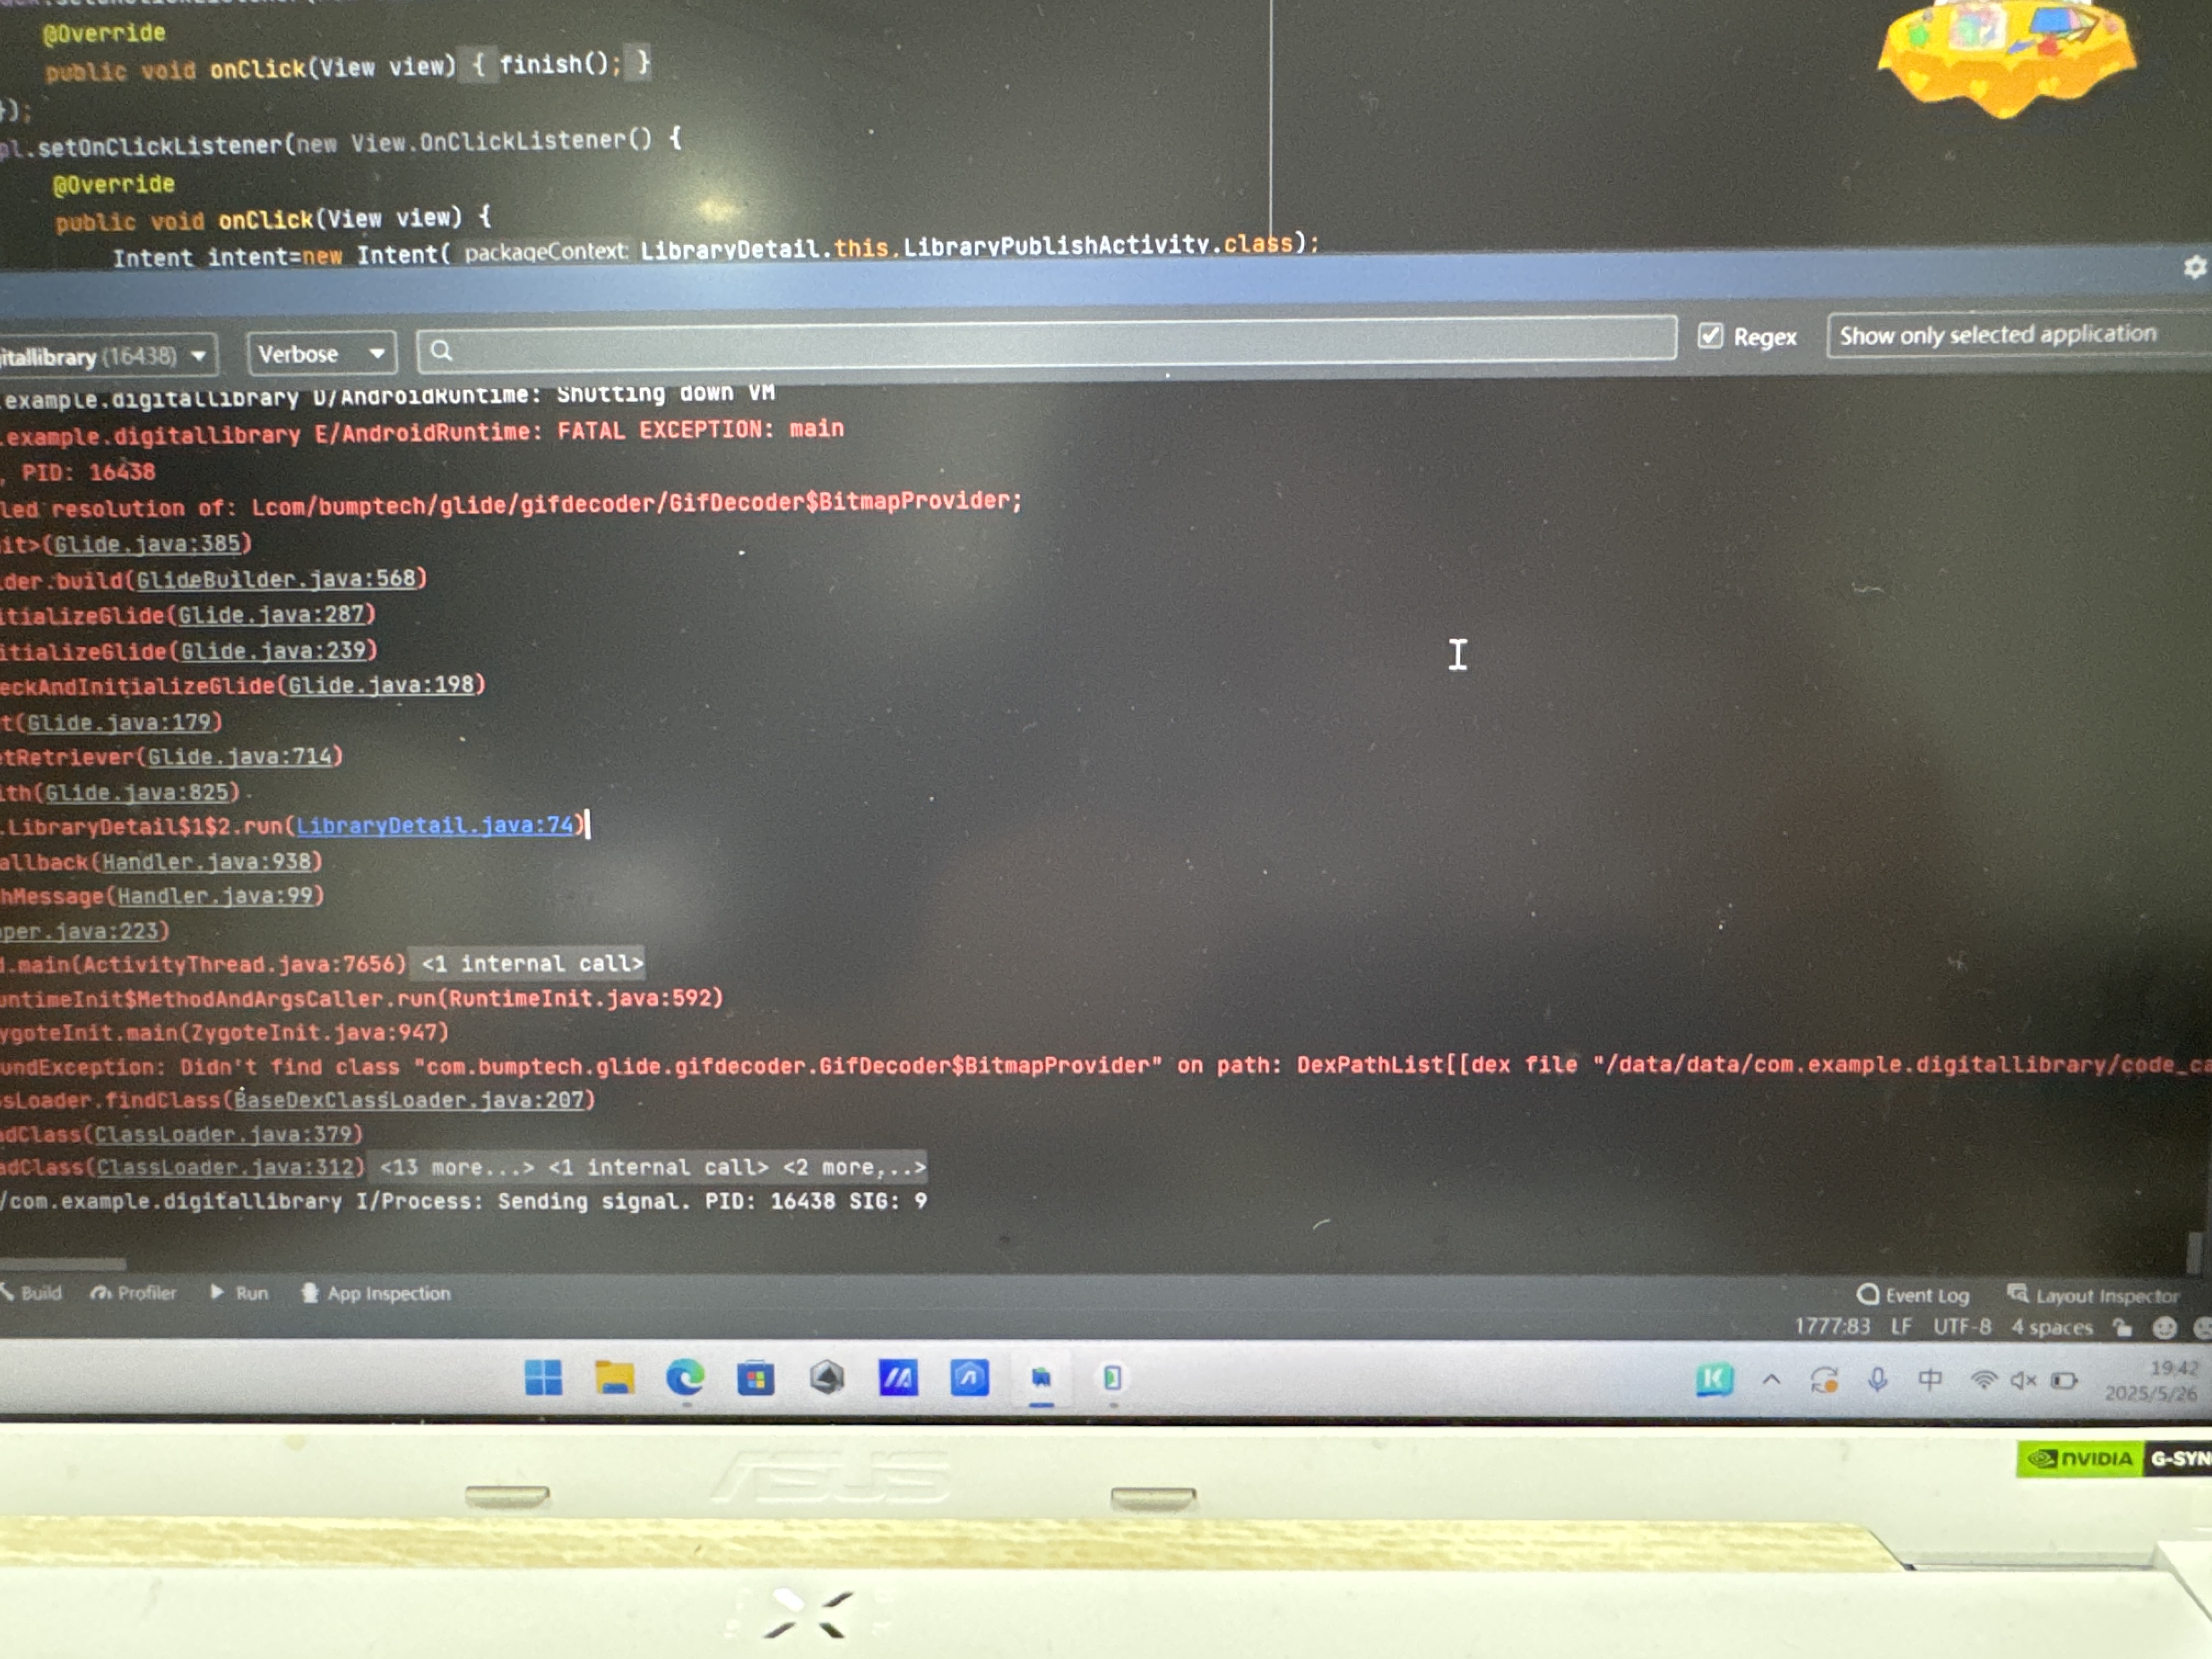Open Microsoft Edge from the taskbar
This screenshot has width=2212, height=1659.
click(x=685, y=1379)
